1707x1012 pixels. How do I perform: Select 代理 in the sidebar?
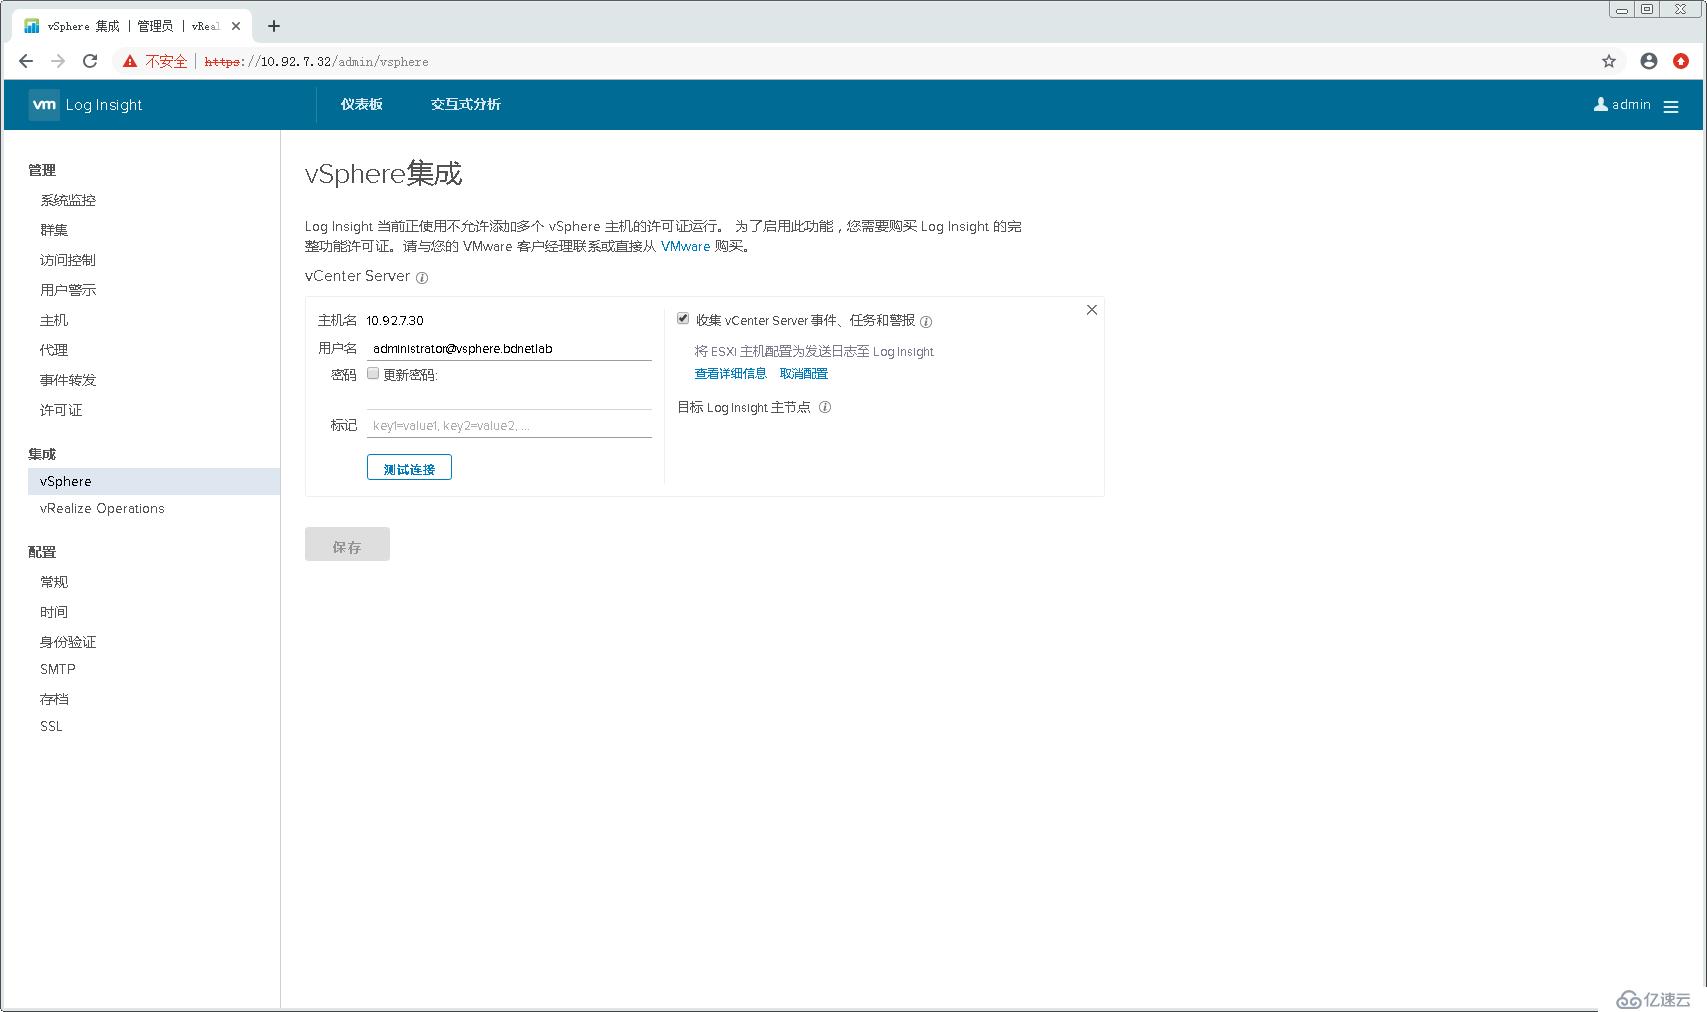point(54,350)
